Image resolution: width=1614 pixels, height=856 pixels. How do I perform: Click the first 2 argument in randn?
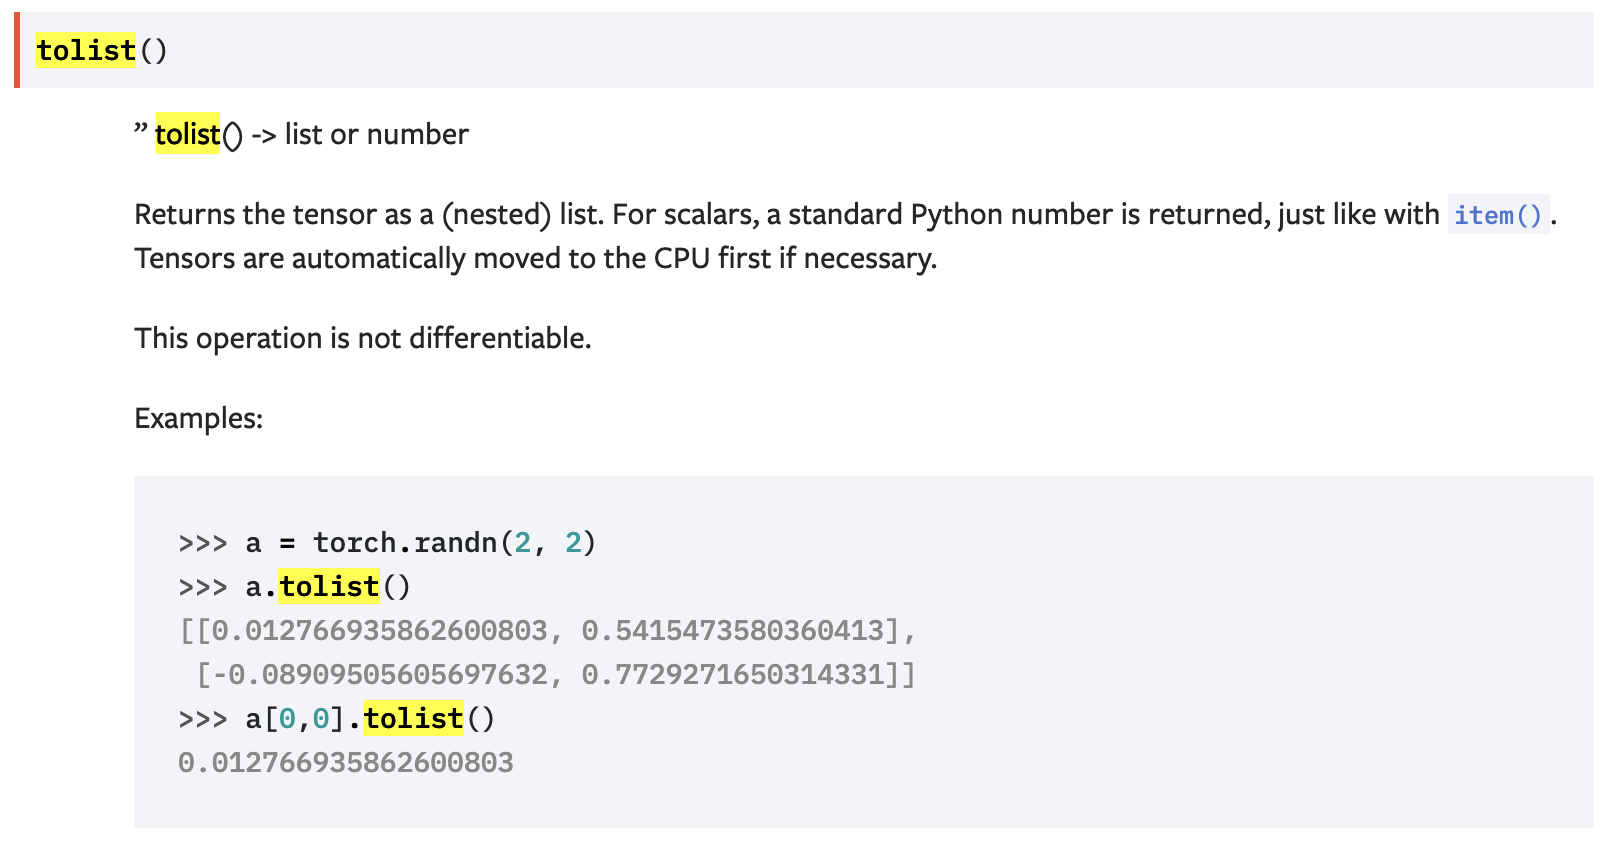tap(522, 542)
